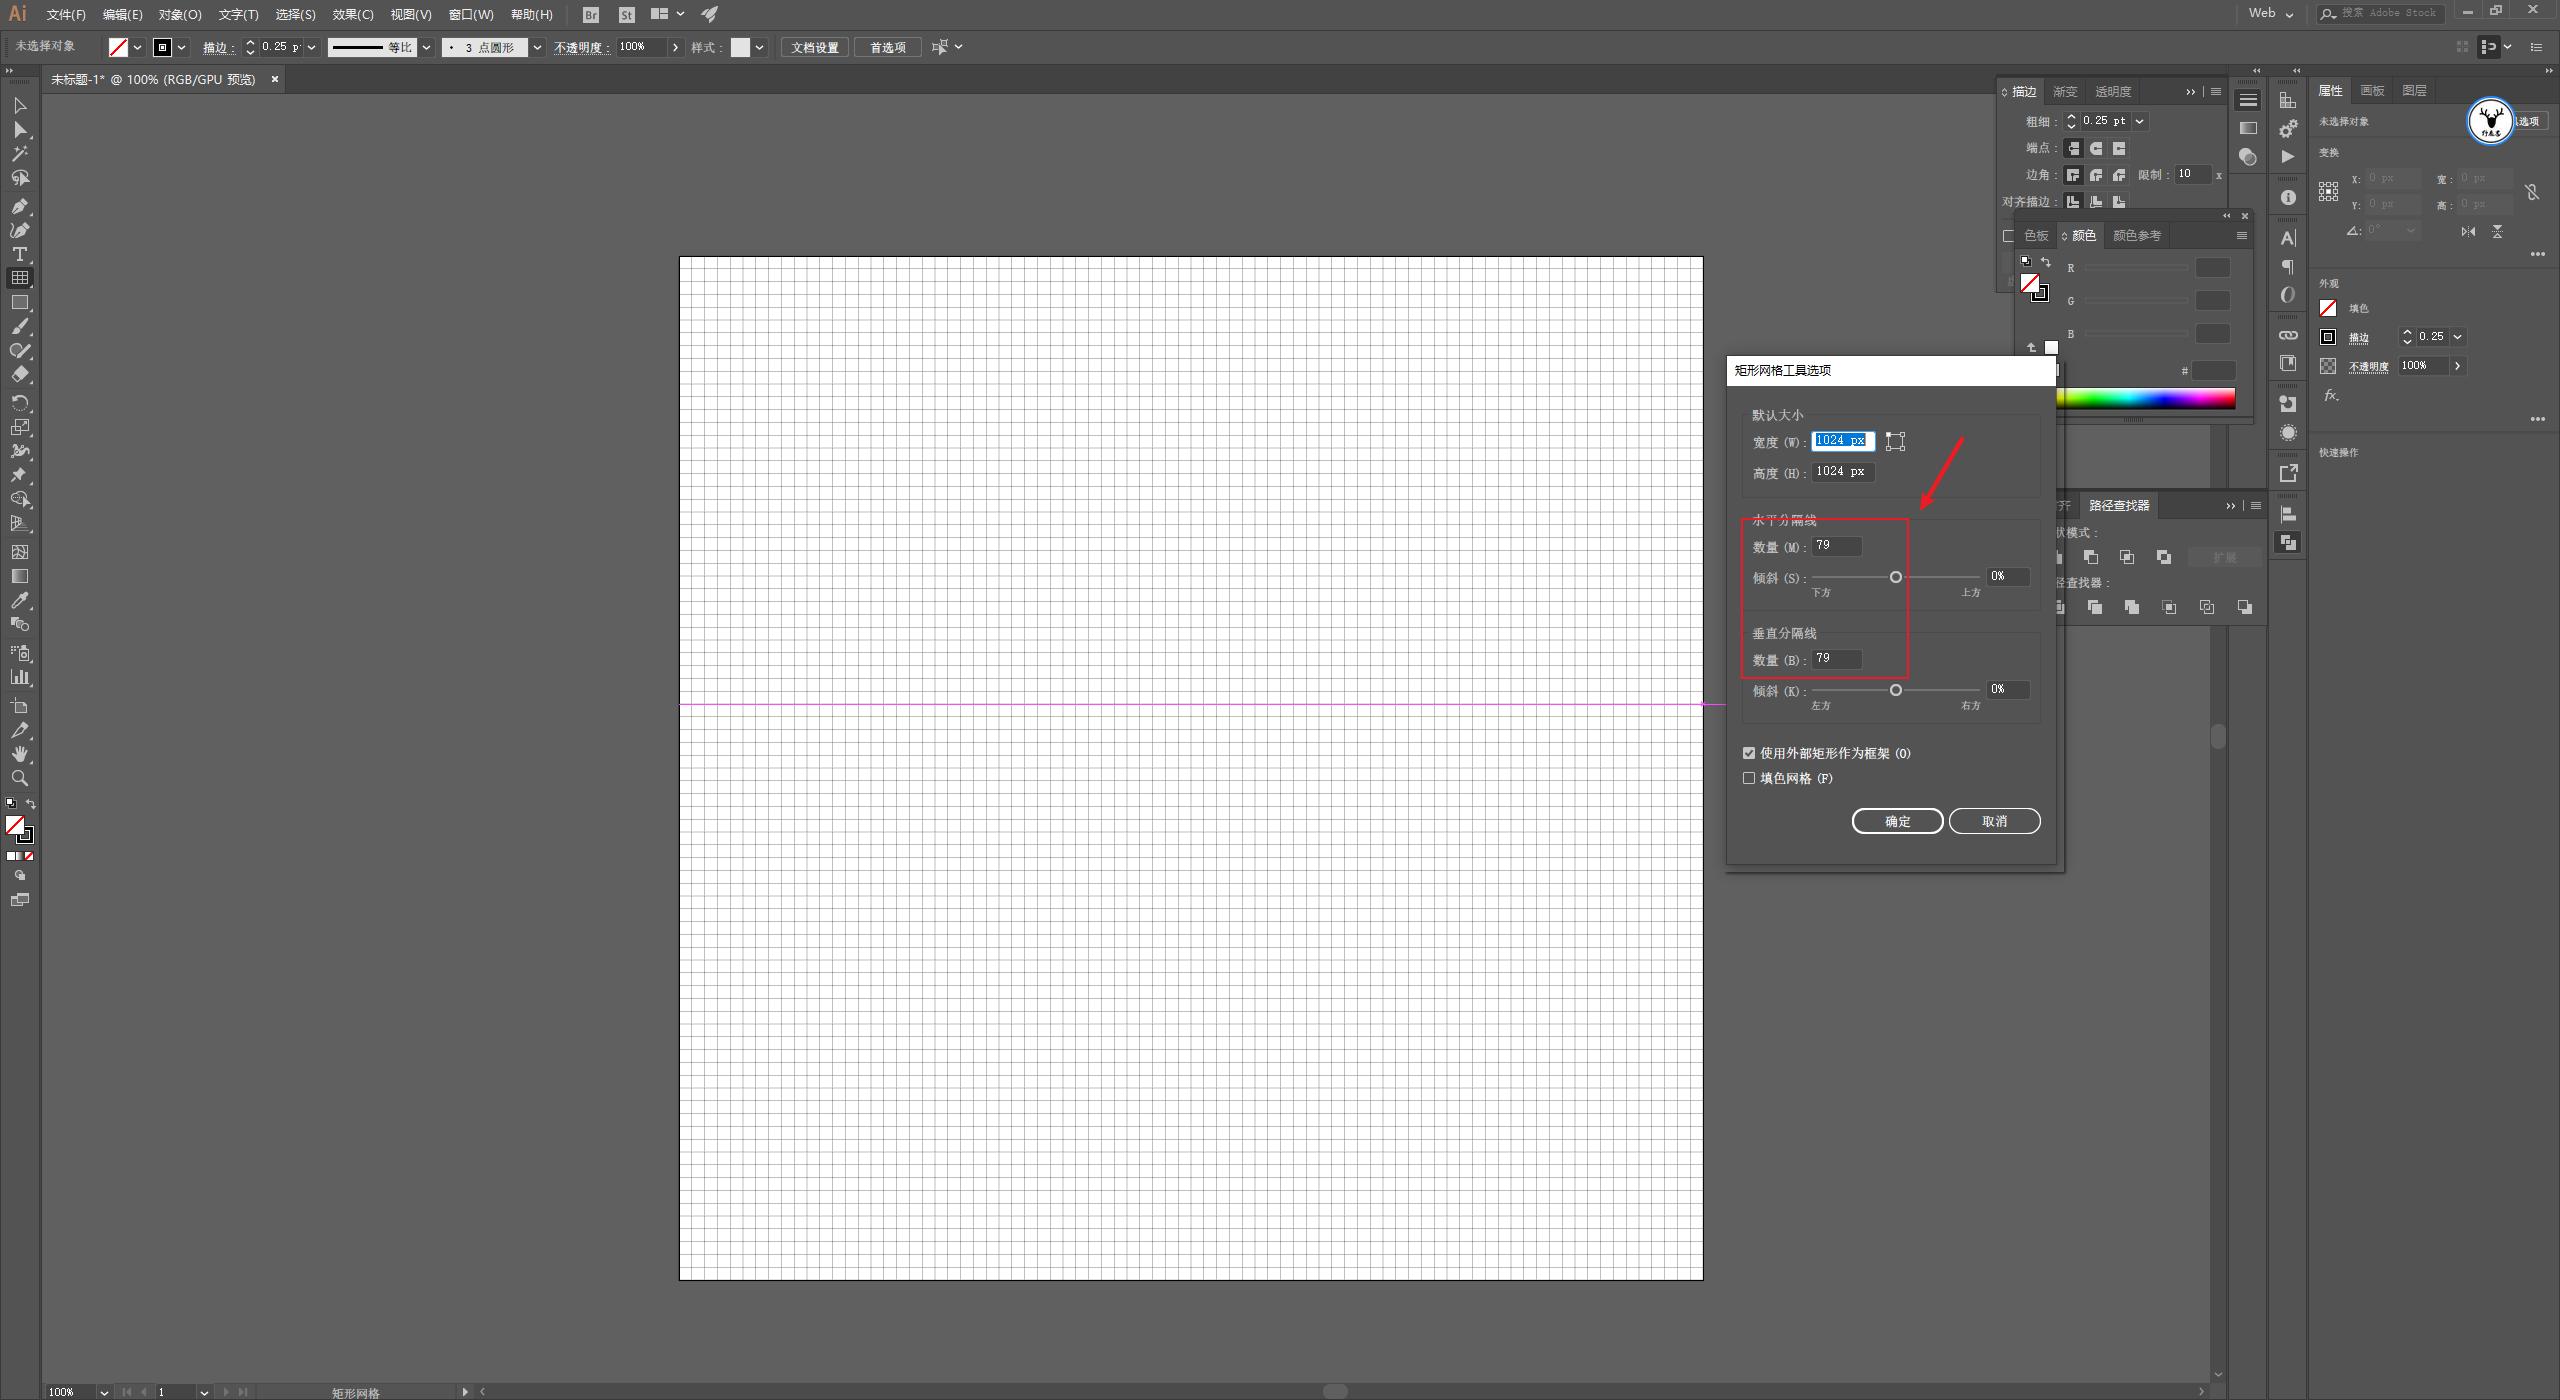Select the Type tool
Screen dimensions: 2560x1400
(20, 255)
